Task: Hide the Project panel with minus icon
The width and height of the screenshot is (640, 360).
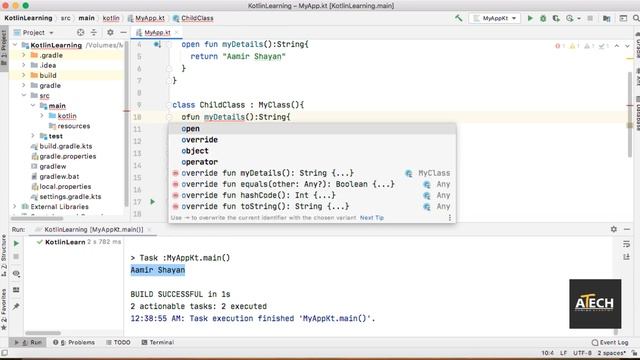Action: pos(123,32)
